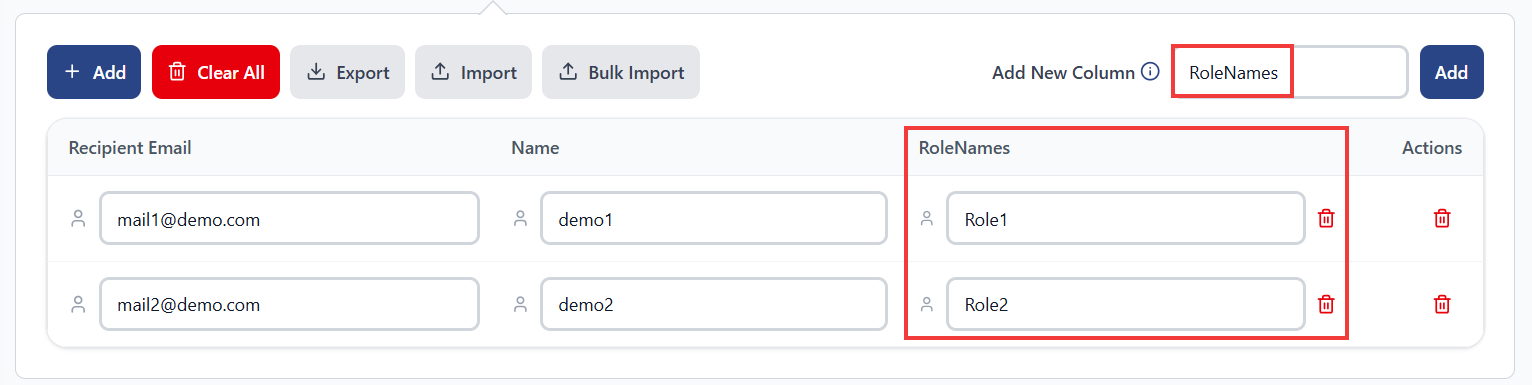Screen dimensions: 1532x385
Task: Add the RoleNames column with the right Add button
Action: click(x=1451, y=72)
